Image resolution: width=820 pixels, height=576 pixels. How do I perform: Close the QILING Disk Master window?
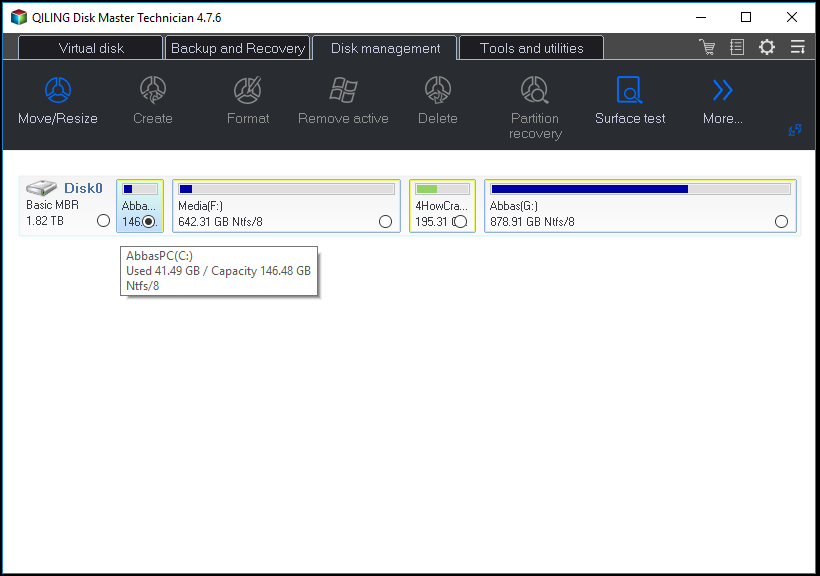(x=792, y=17)
